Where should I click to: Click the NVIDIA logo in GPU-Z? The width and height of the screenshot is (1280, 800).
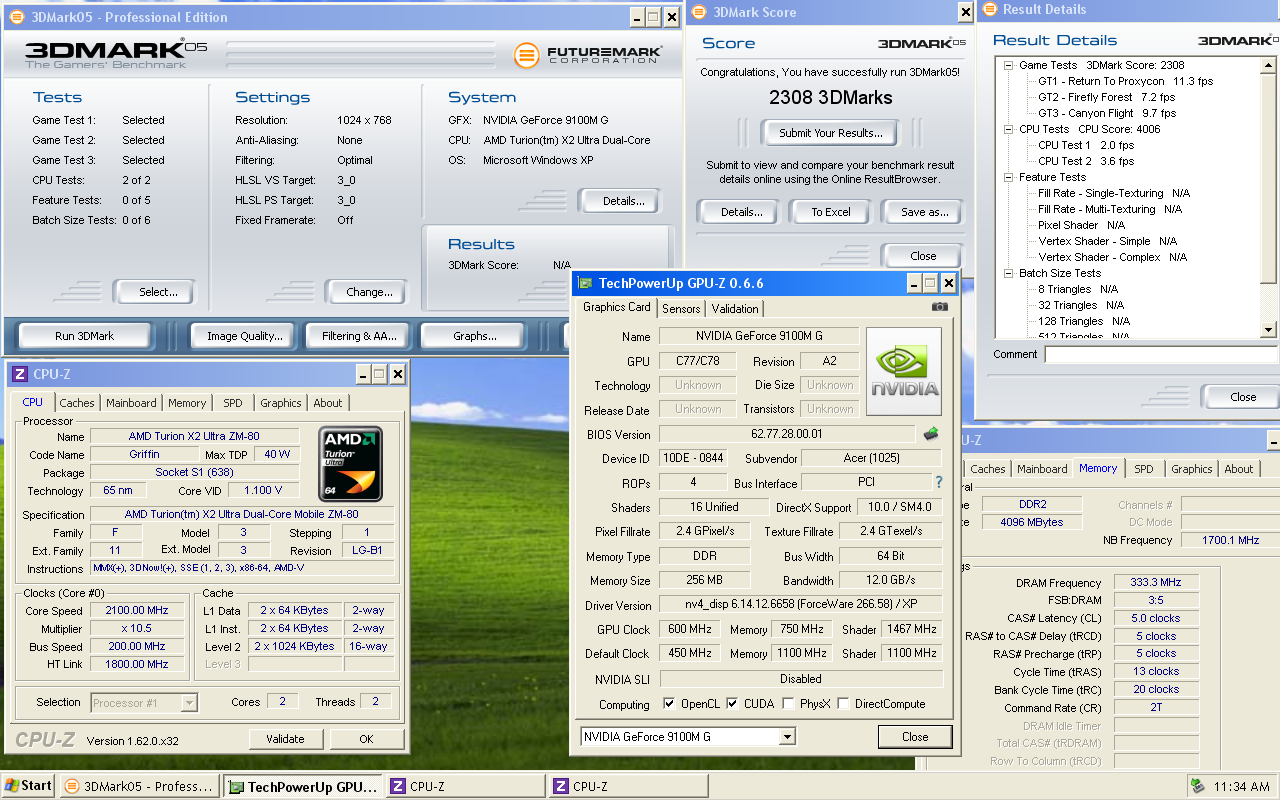tap(904, 371)
